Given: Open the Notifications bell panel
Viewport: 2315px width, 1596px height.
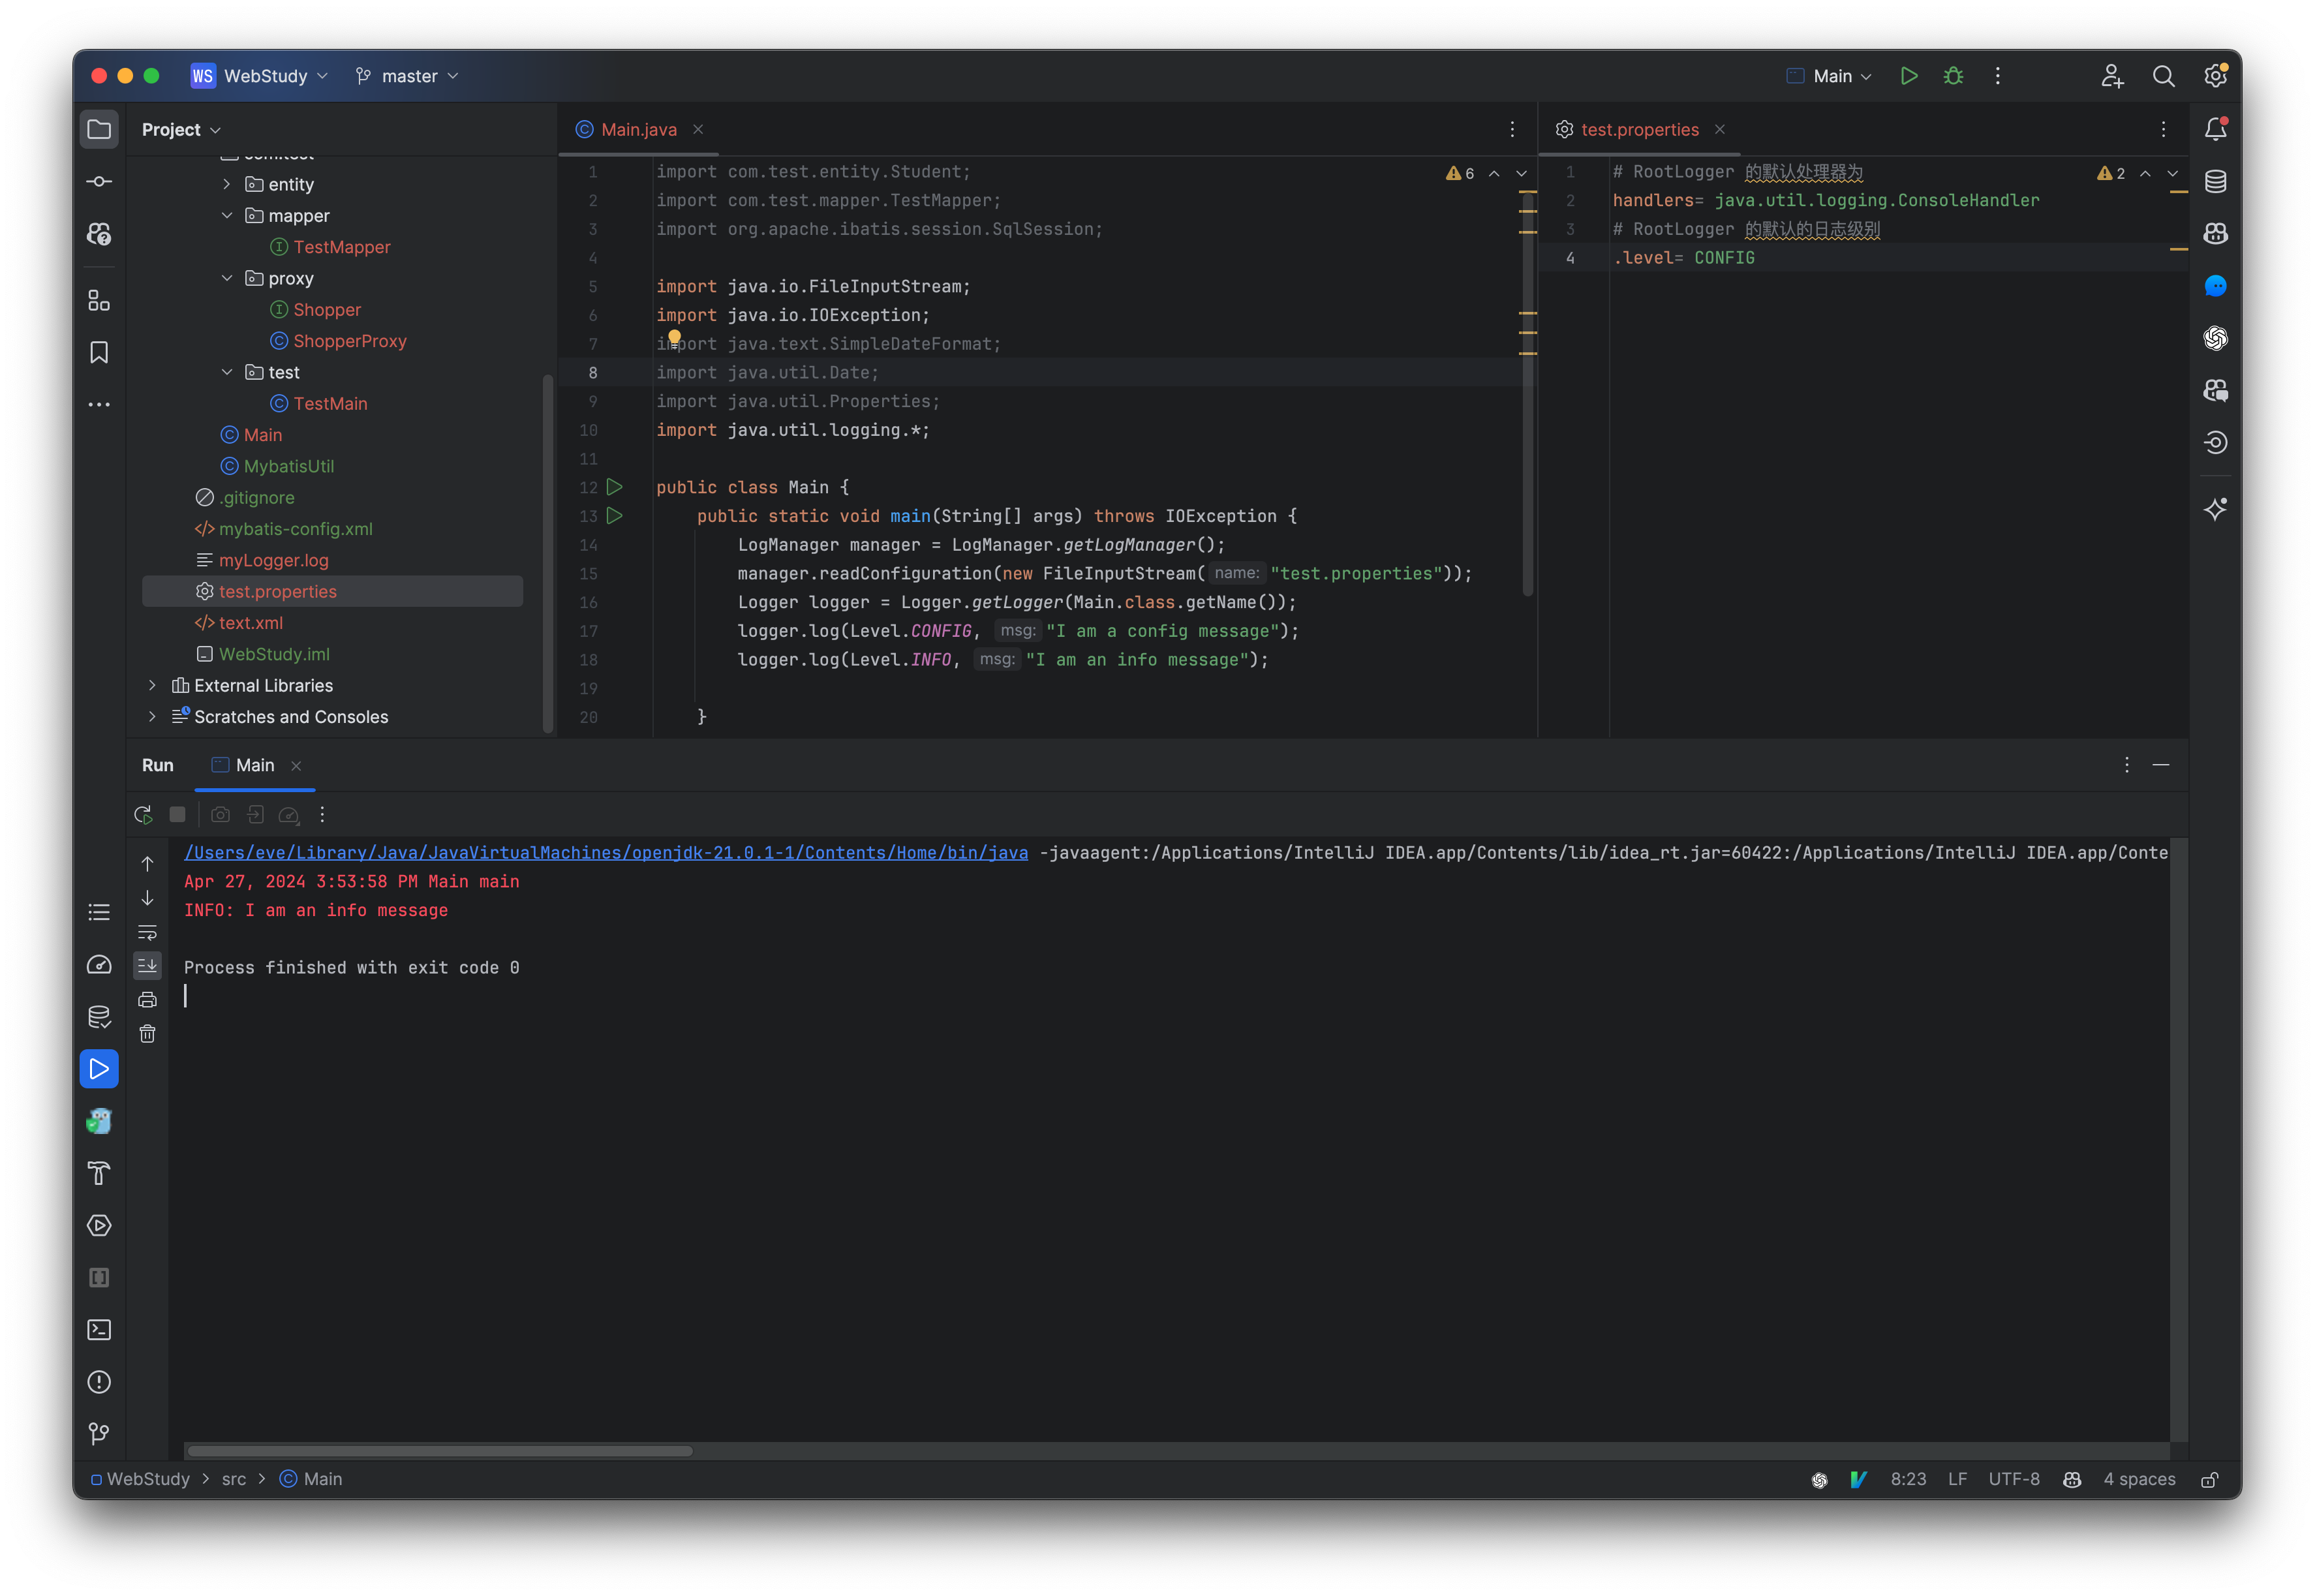Looking at the screenshot, I should (2215, 128).
